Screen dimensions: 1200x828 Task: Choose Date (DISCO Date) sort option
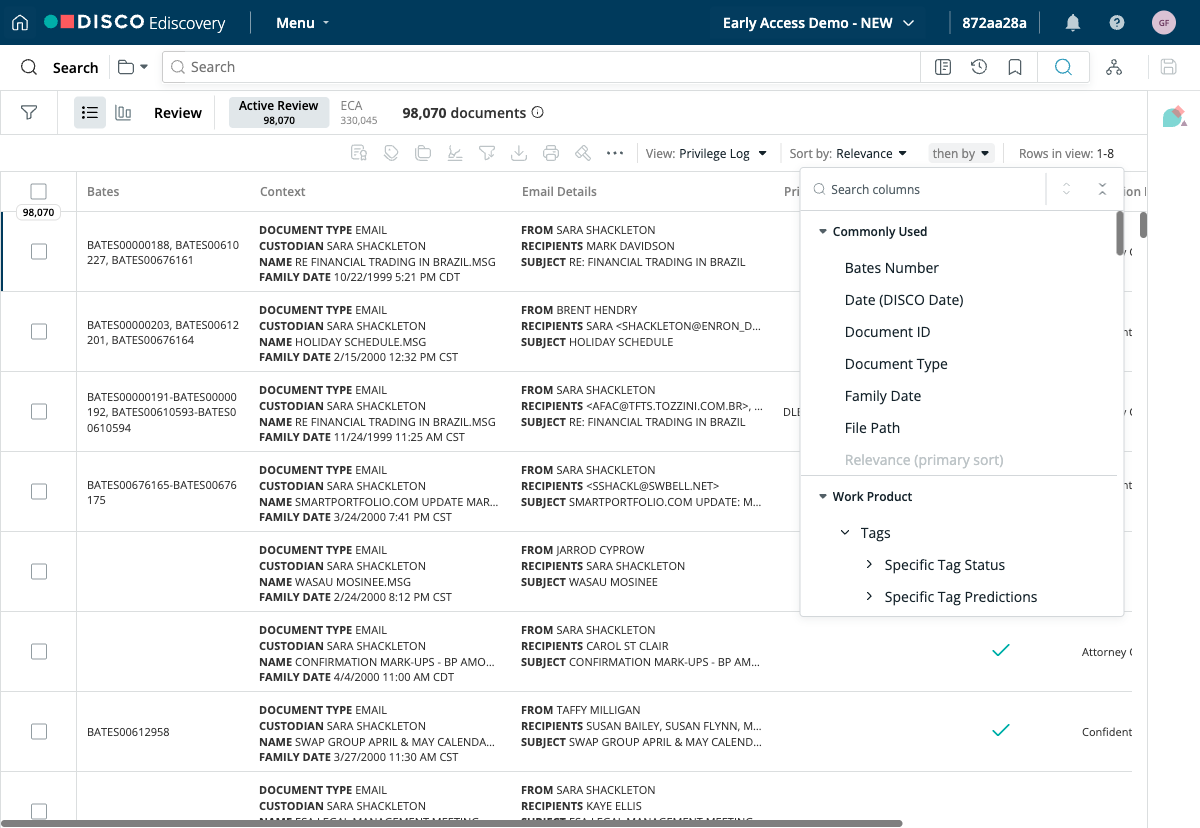[904, 300]
